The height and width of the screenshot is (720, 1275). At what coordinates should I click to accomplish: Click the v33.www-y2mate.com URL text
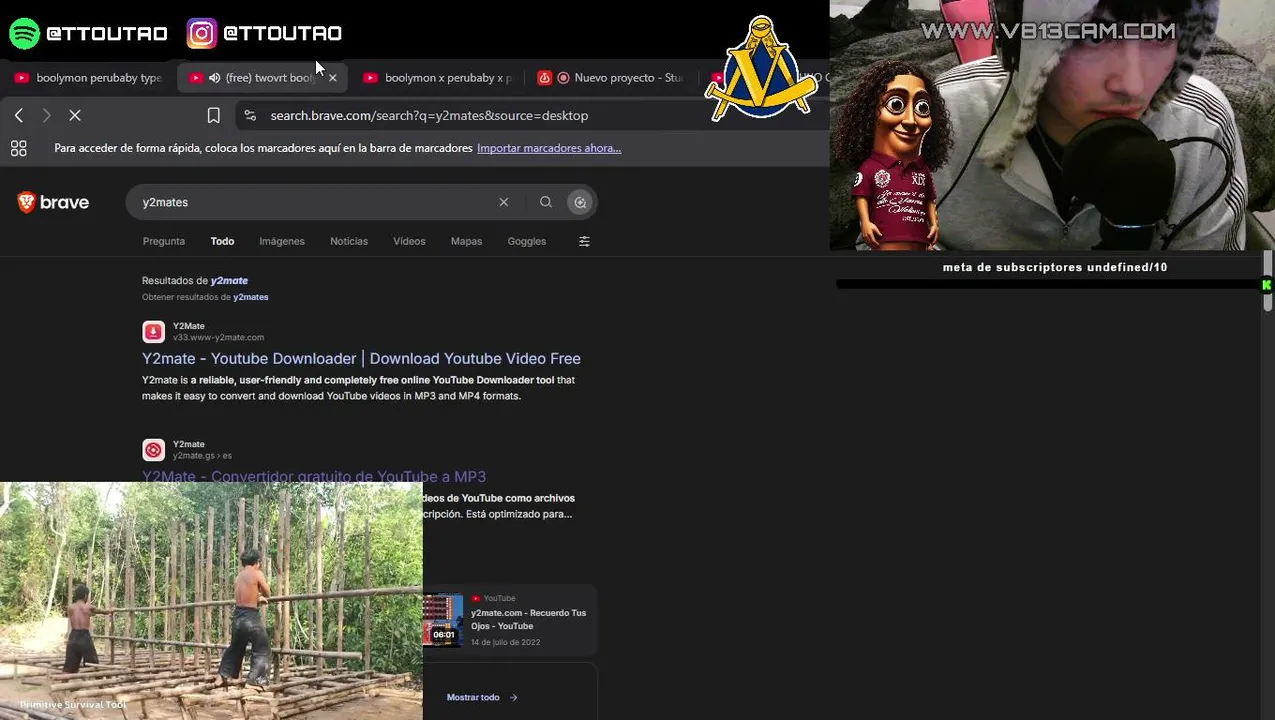coord(218,338)
